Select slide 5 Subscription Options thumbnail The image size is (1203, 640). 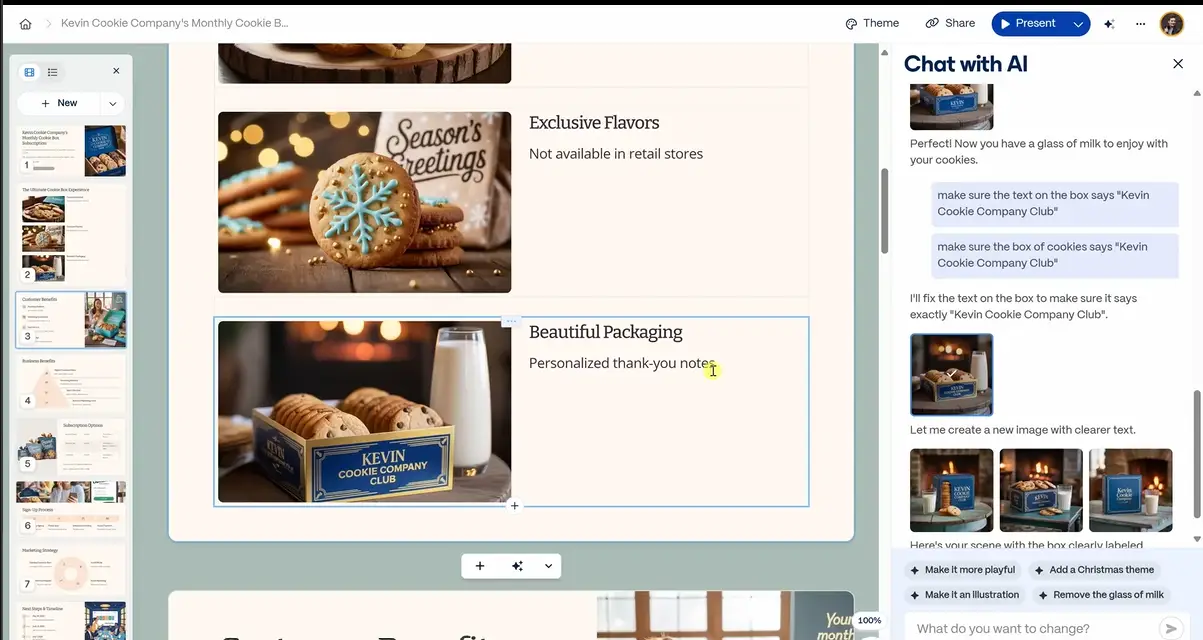(x=72, y=446)
